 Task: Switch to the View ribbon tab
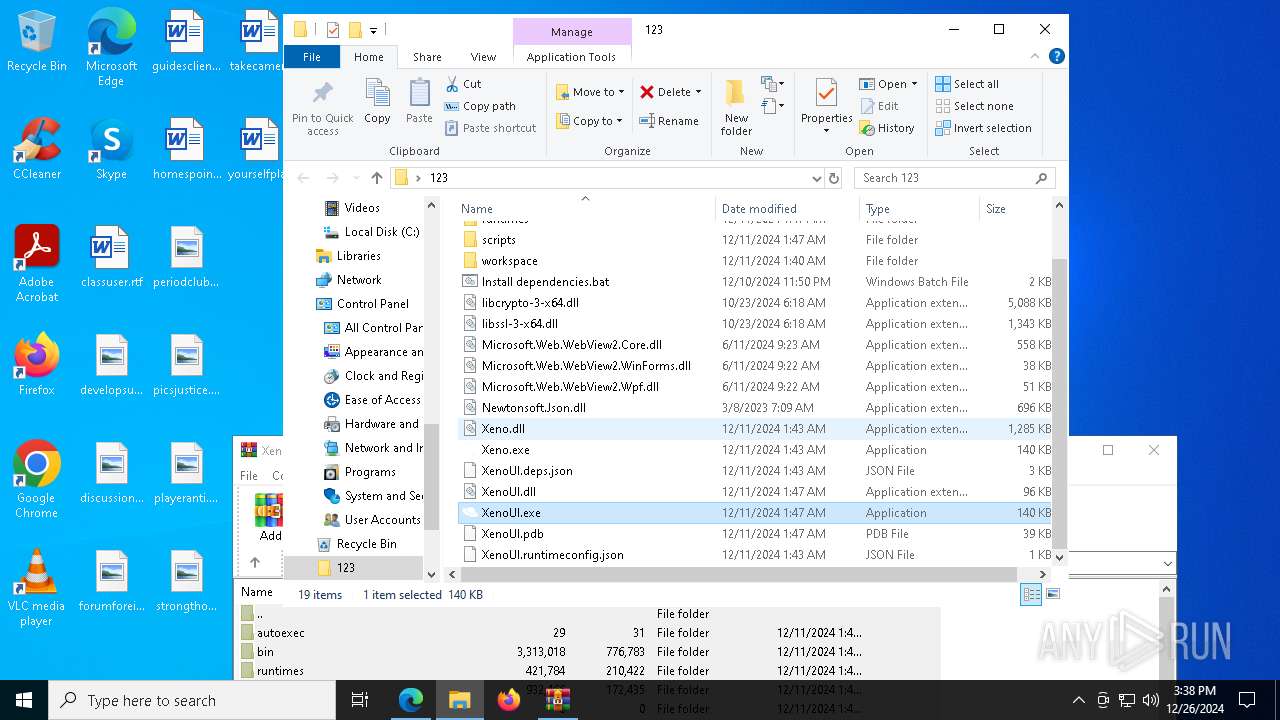coord(483,57)
